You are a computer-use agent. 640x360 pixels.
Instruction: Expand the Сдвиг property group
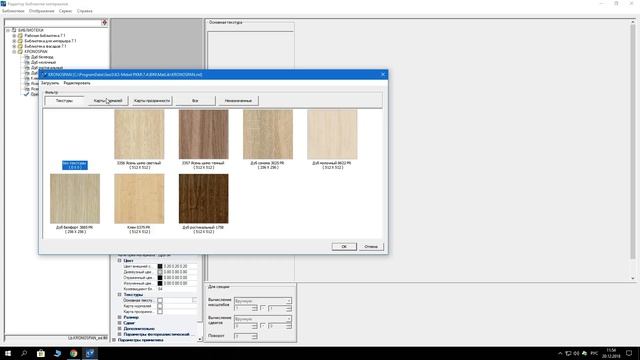(x=120, y=323)
